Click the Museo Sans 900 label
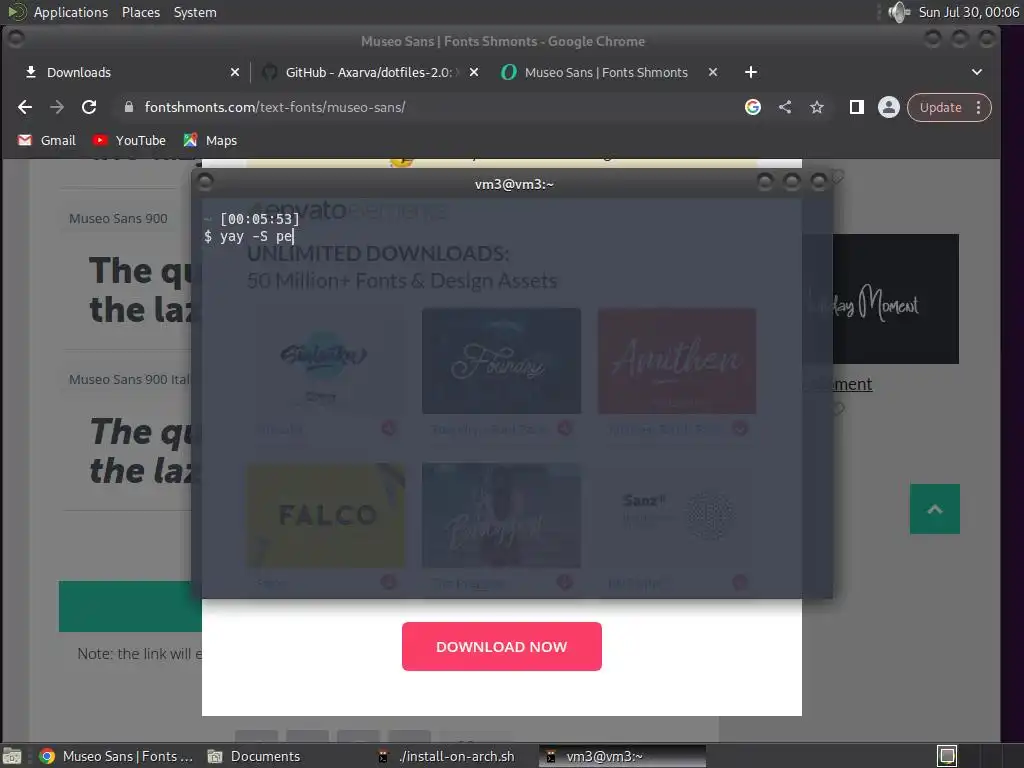 [x=118, y=218]
